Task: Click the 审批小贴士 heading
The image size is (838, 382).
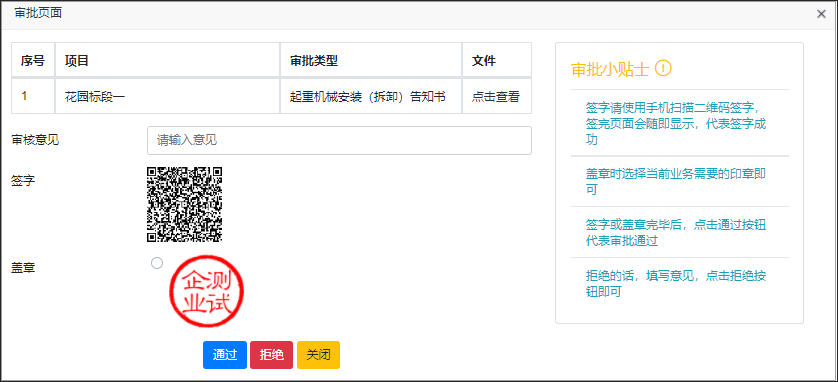Action: 610,69
